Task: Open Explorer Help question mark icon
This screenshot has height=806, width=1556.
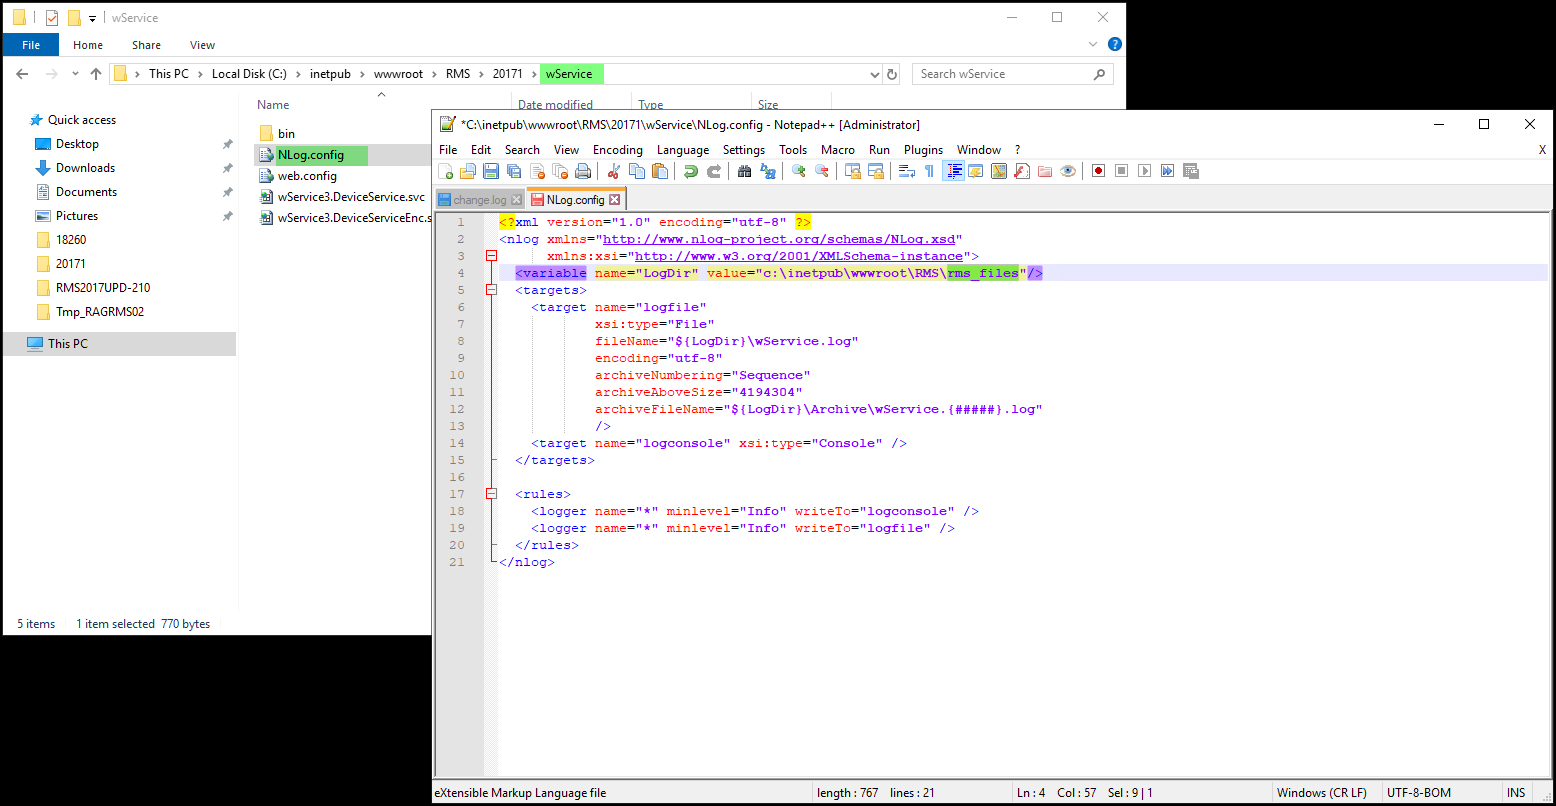Action: coord(1115,45)
